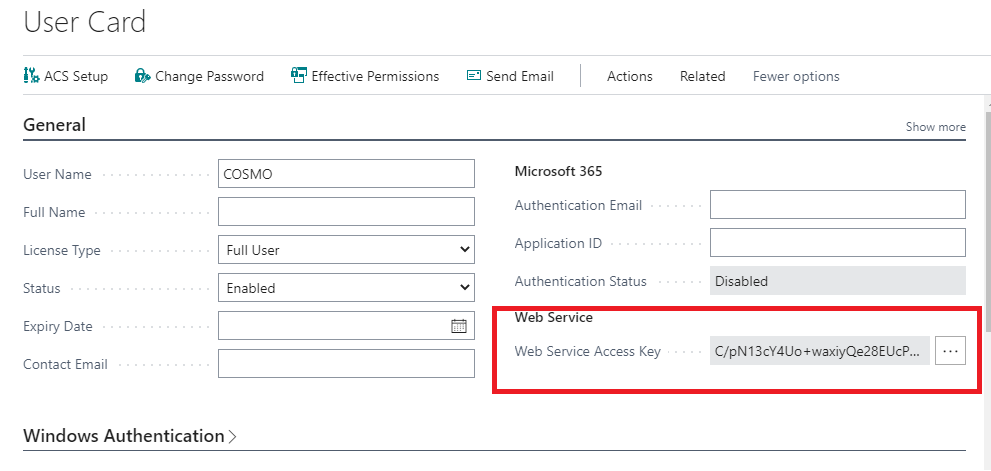Viewport: 991px width, 471px height.
Task: Expand the Windows Authentication section
Action: [x=130, y=436]
